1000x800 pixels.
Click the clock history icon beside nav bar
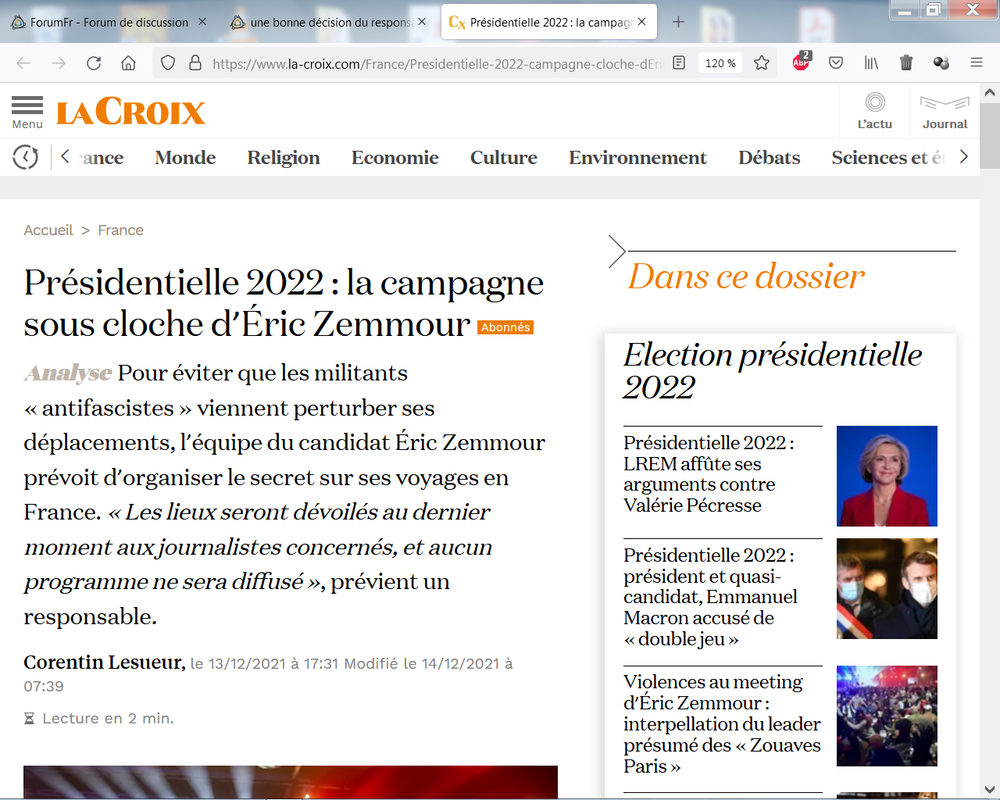(x=25, y=157)
